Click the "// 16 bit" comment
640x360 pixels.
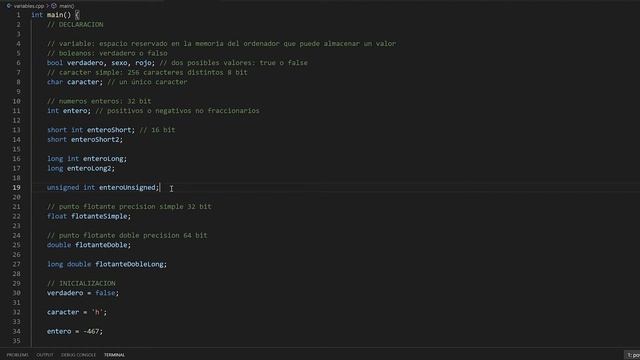(x=157, y=130)
